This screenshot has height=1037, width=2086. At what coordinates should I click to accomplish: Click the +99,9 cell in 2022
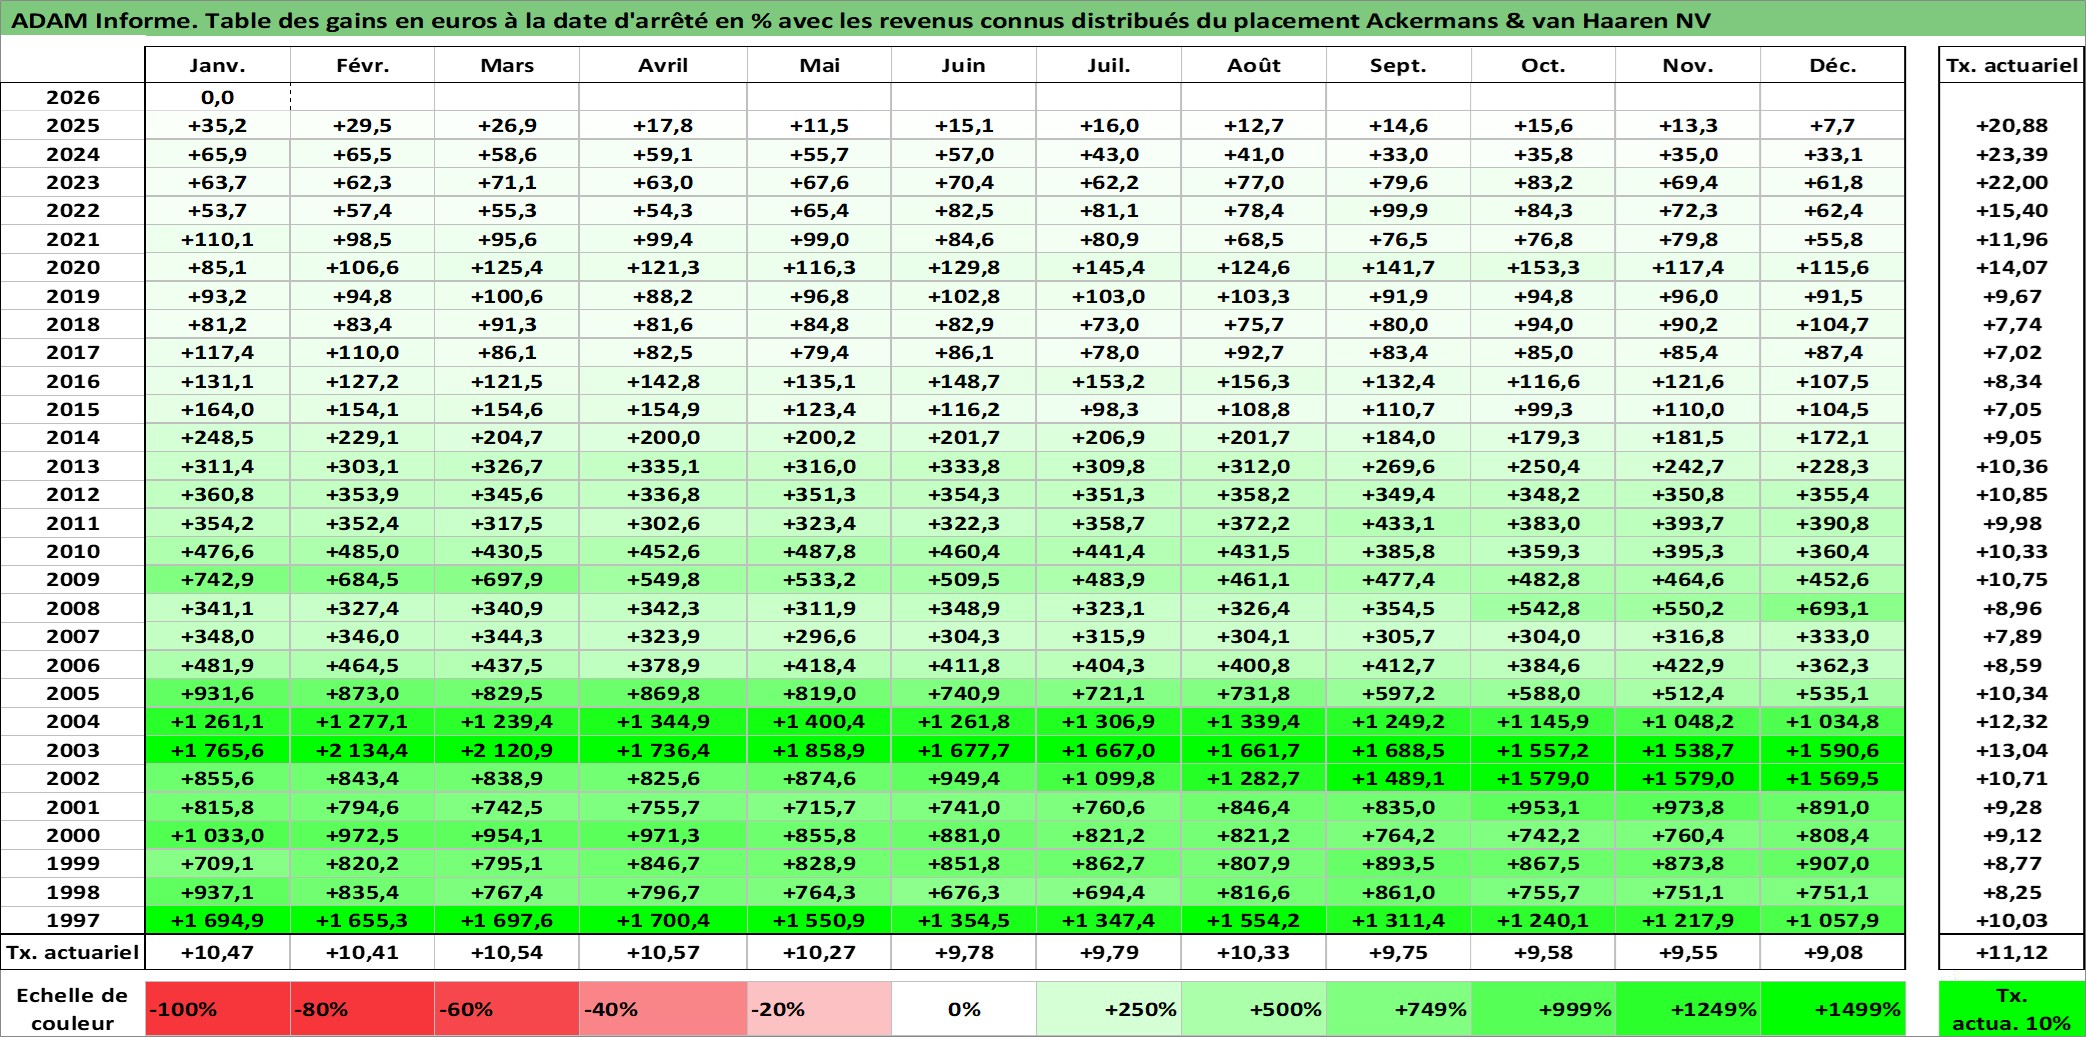(x=1398, y=210)
